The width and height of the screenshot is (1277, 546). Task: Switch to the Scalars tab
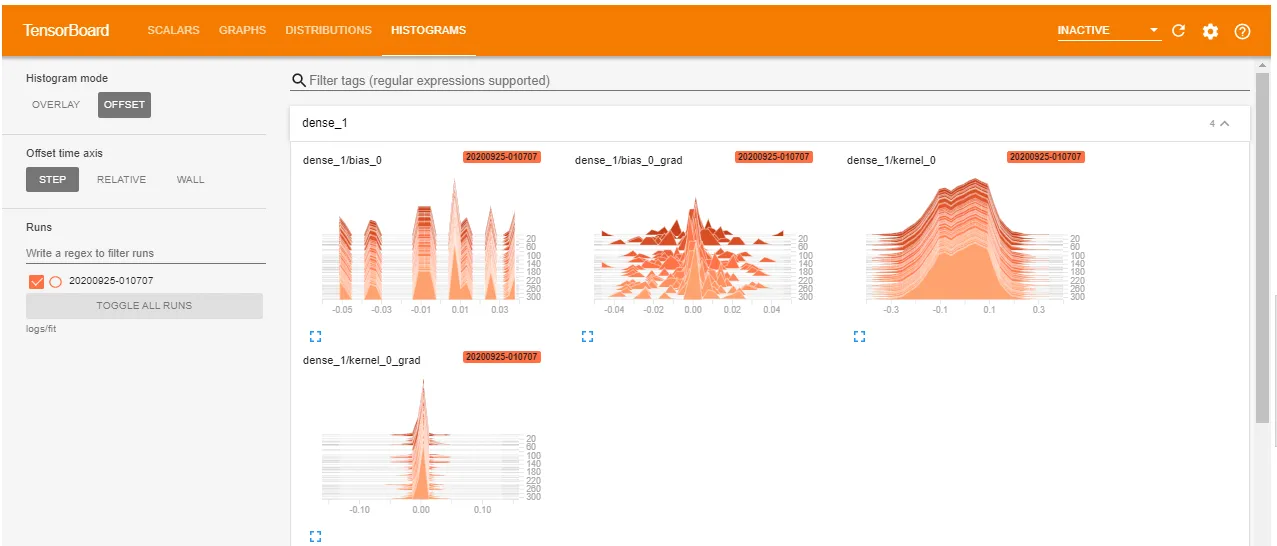point(174,30)
